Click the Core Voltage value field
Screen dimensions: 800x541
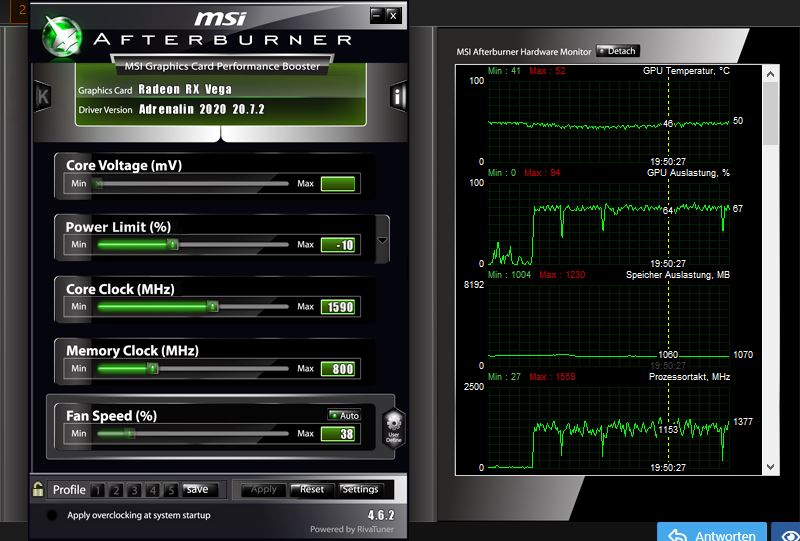tap(338, 184)
